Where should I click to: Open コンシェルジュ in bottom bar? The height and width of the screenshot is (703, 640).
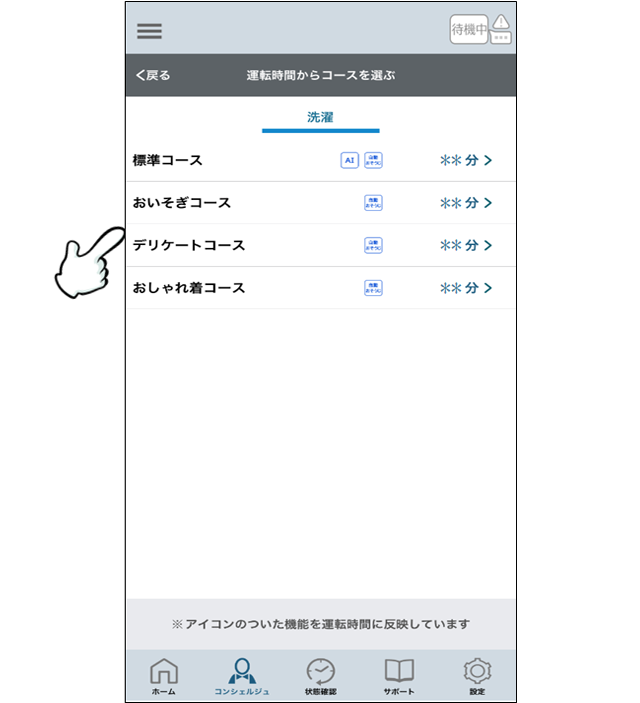(x=241, y=676)
